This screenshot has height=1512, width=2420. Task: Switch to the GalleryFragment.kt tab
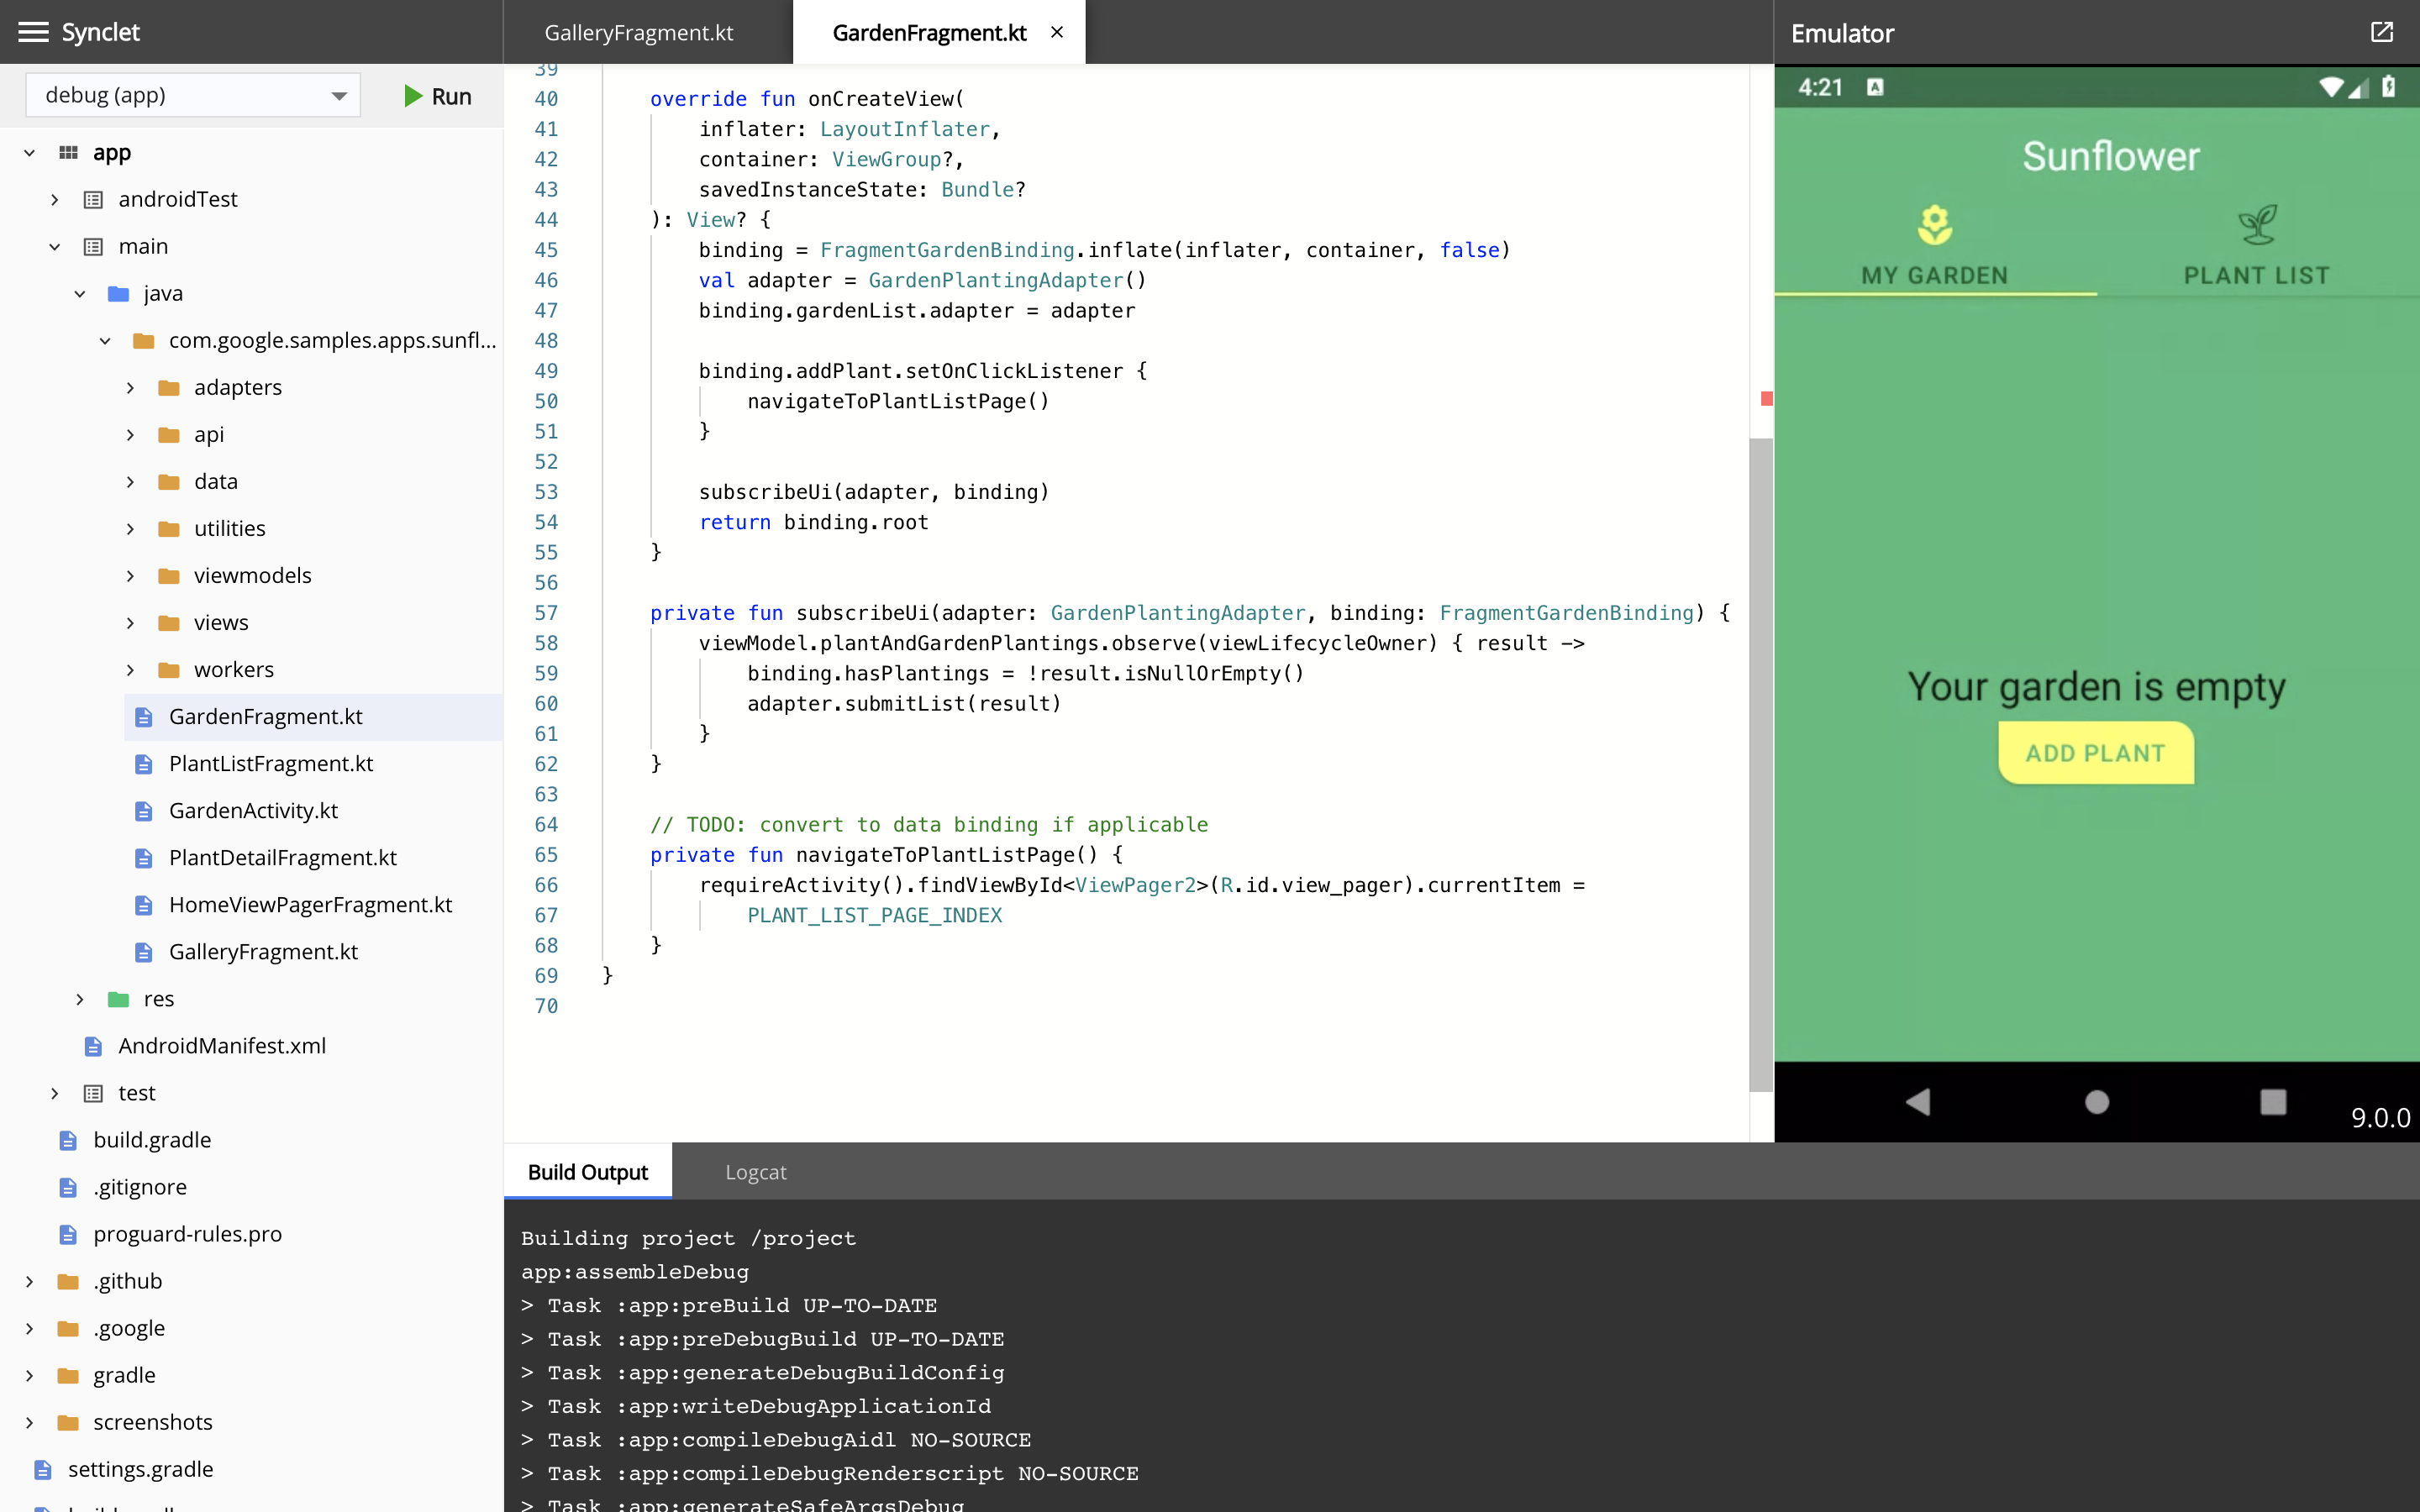638,32
